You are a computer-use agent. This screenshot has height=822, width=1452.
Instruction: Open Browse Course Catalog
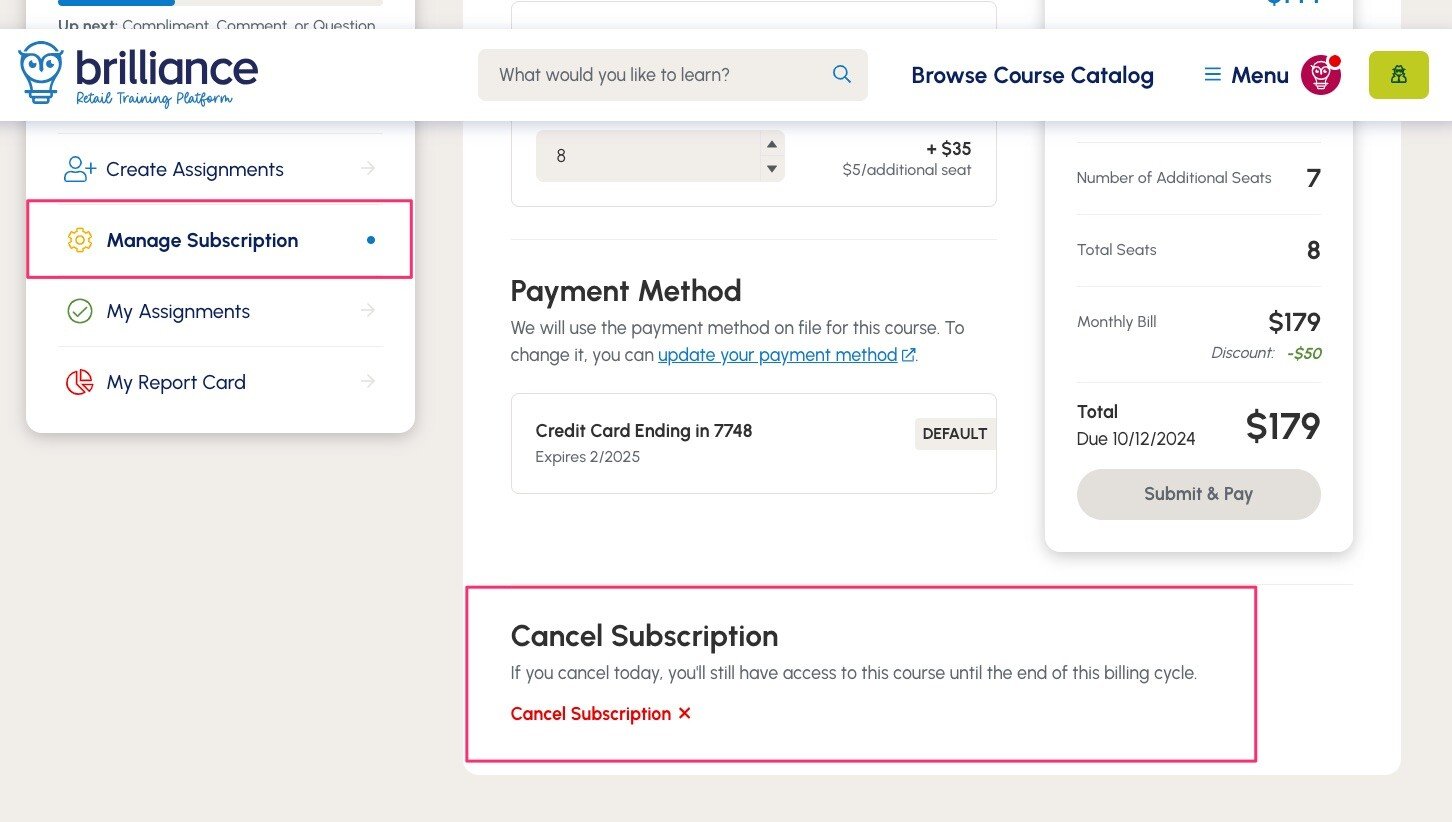pyautogui.click(x=1032, y=75)
